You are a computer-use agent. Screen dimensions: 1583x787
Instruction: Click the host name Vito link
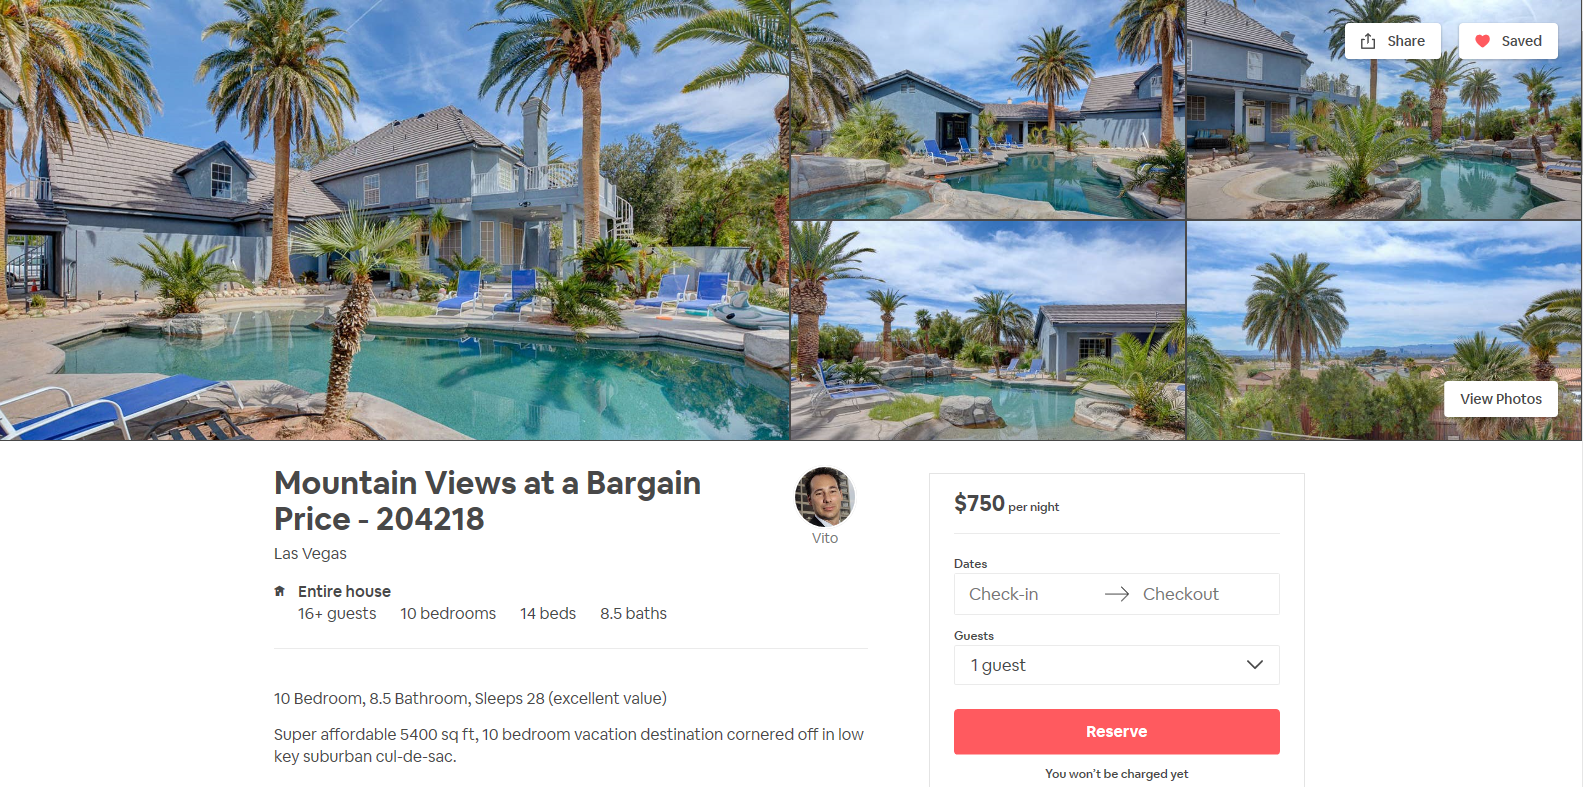point(825,538)
